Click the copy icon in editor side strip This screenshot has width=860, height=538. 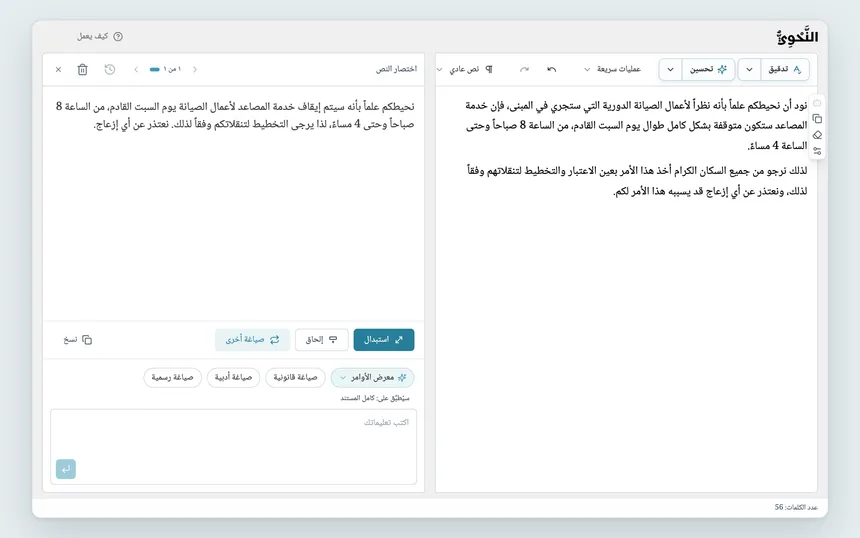(x=817, y=119)
